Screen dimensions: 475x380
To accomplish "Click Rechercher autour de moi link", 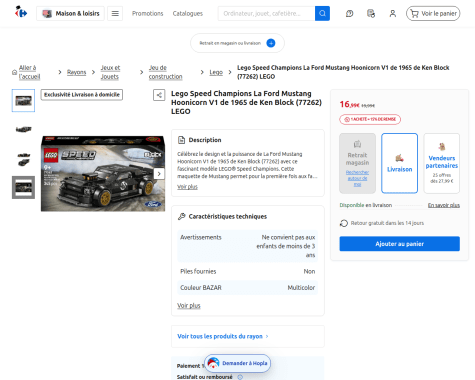I will coord(357,178).
